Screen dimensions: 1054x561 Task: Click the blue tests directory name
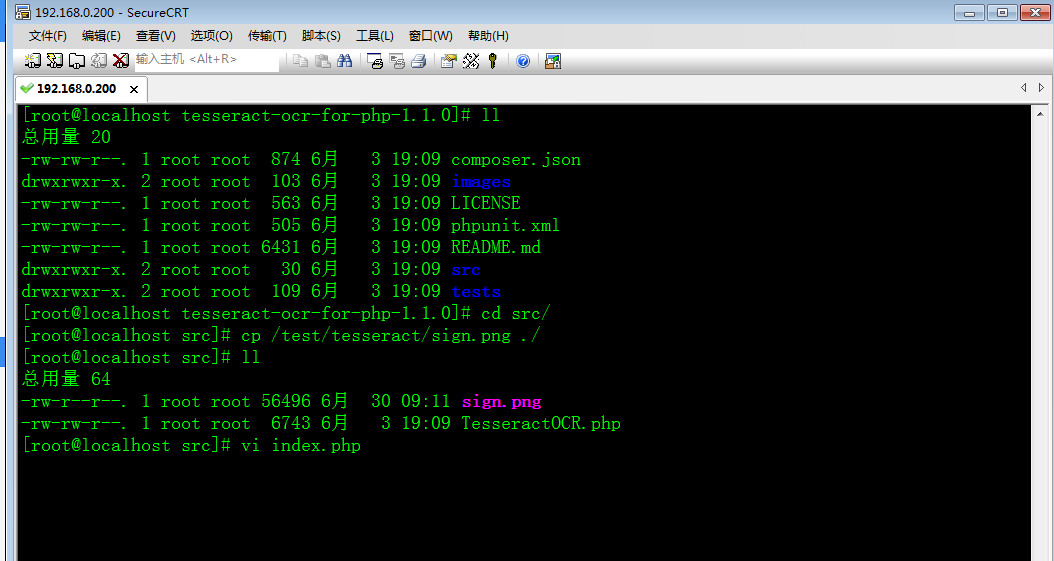pos(476,292)
